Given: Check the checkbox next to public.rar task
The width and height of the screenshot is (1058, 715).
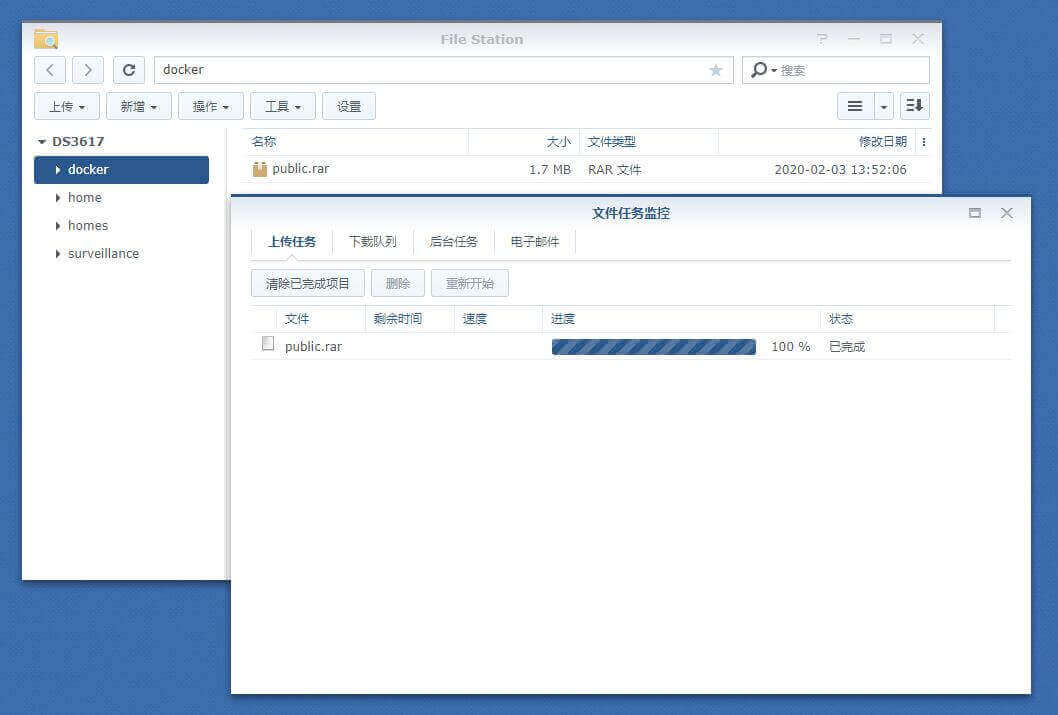Looking at the screenshot, I should coord(267,343).
